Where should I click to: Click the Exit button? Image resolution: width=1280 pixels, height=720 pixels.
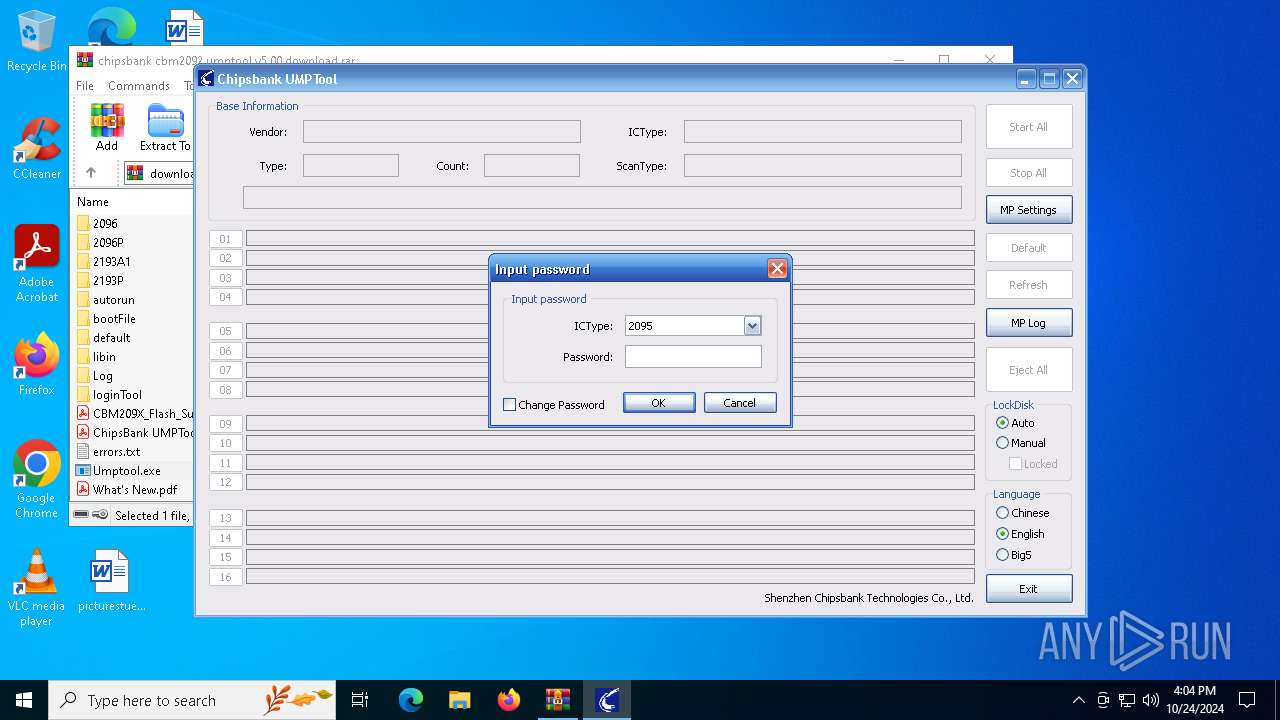(1028, 589)
